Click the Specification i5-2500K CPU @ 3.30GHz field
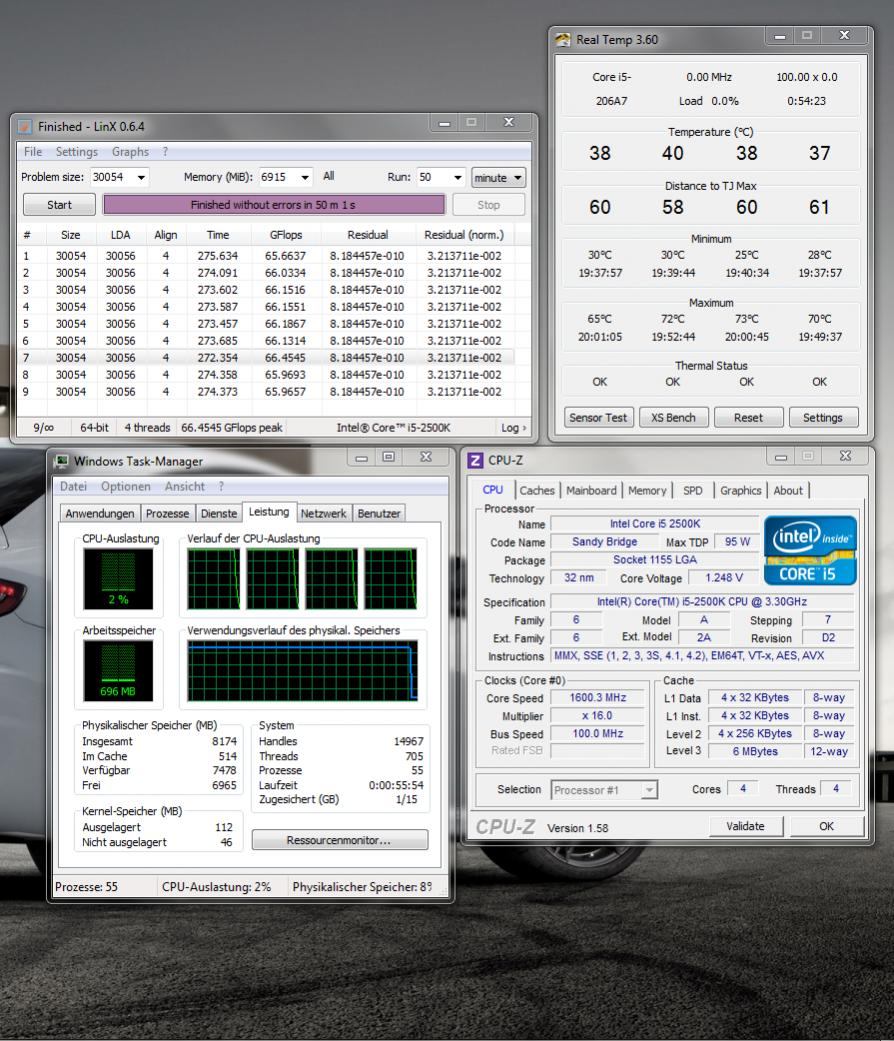Viewport: 894px width, 1041px height. coord(702,601)
